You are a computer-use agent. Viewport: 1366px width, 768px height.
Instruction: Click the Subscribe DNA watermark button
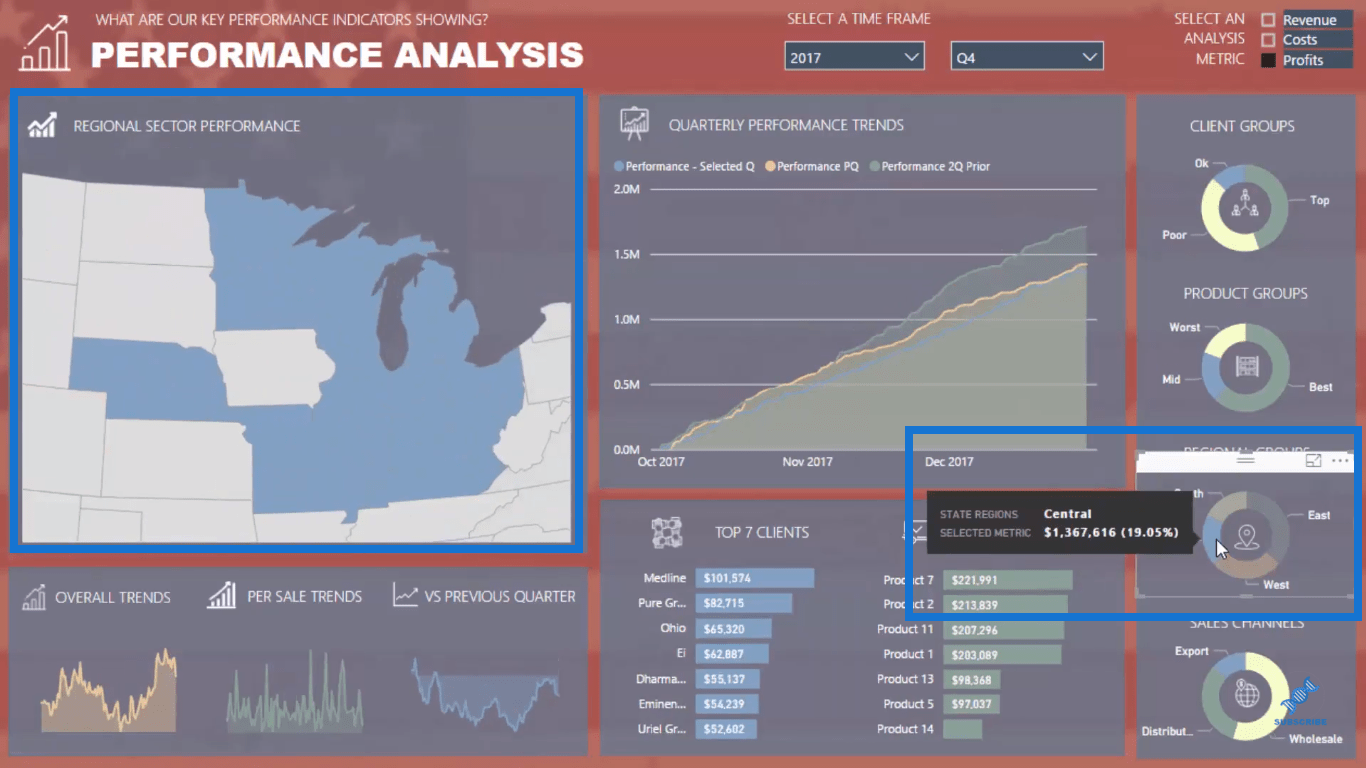pyautogui.click(x=1302, y=703)
